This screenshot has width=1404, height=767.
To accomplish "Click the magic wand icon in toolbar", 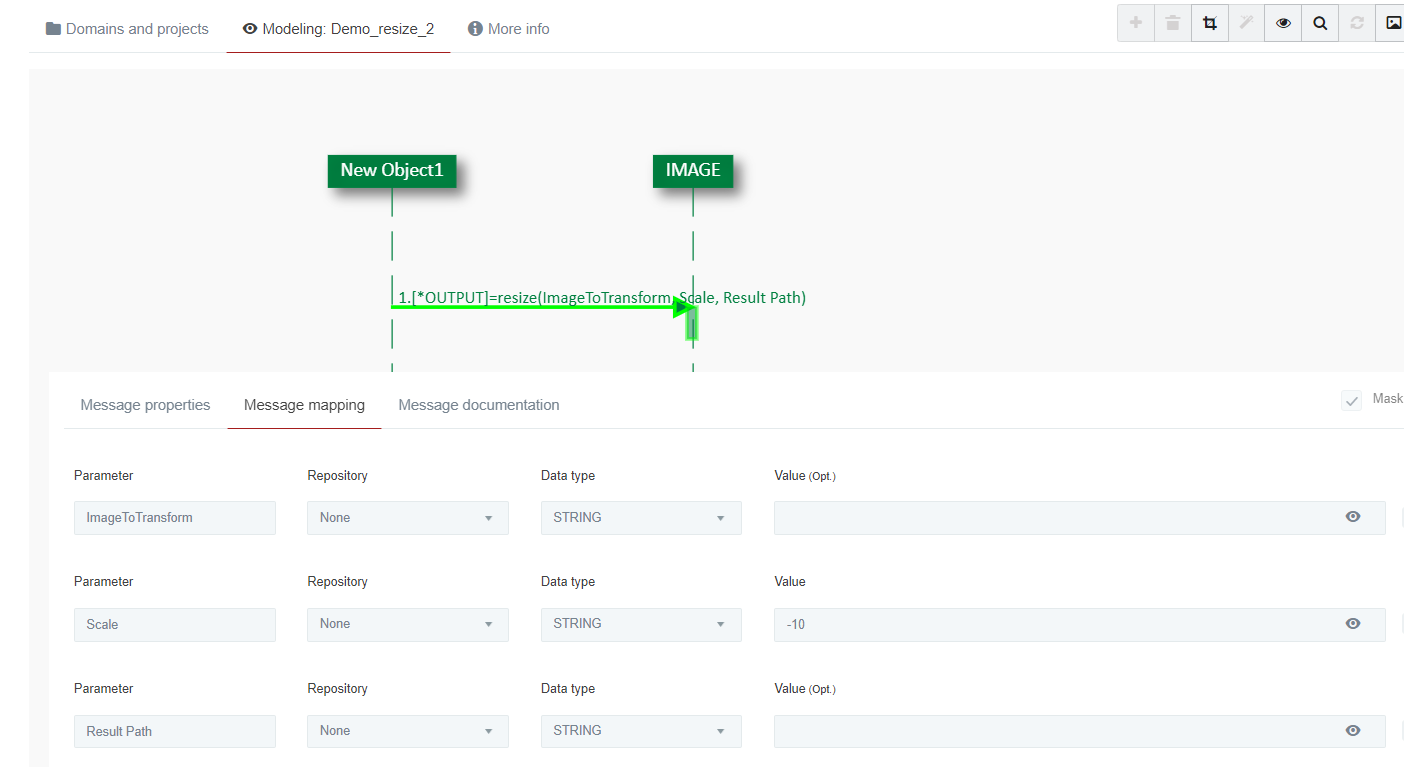I will point(1246,23).
